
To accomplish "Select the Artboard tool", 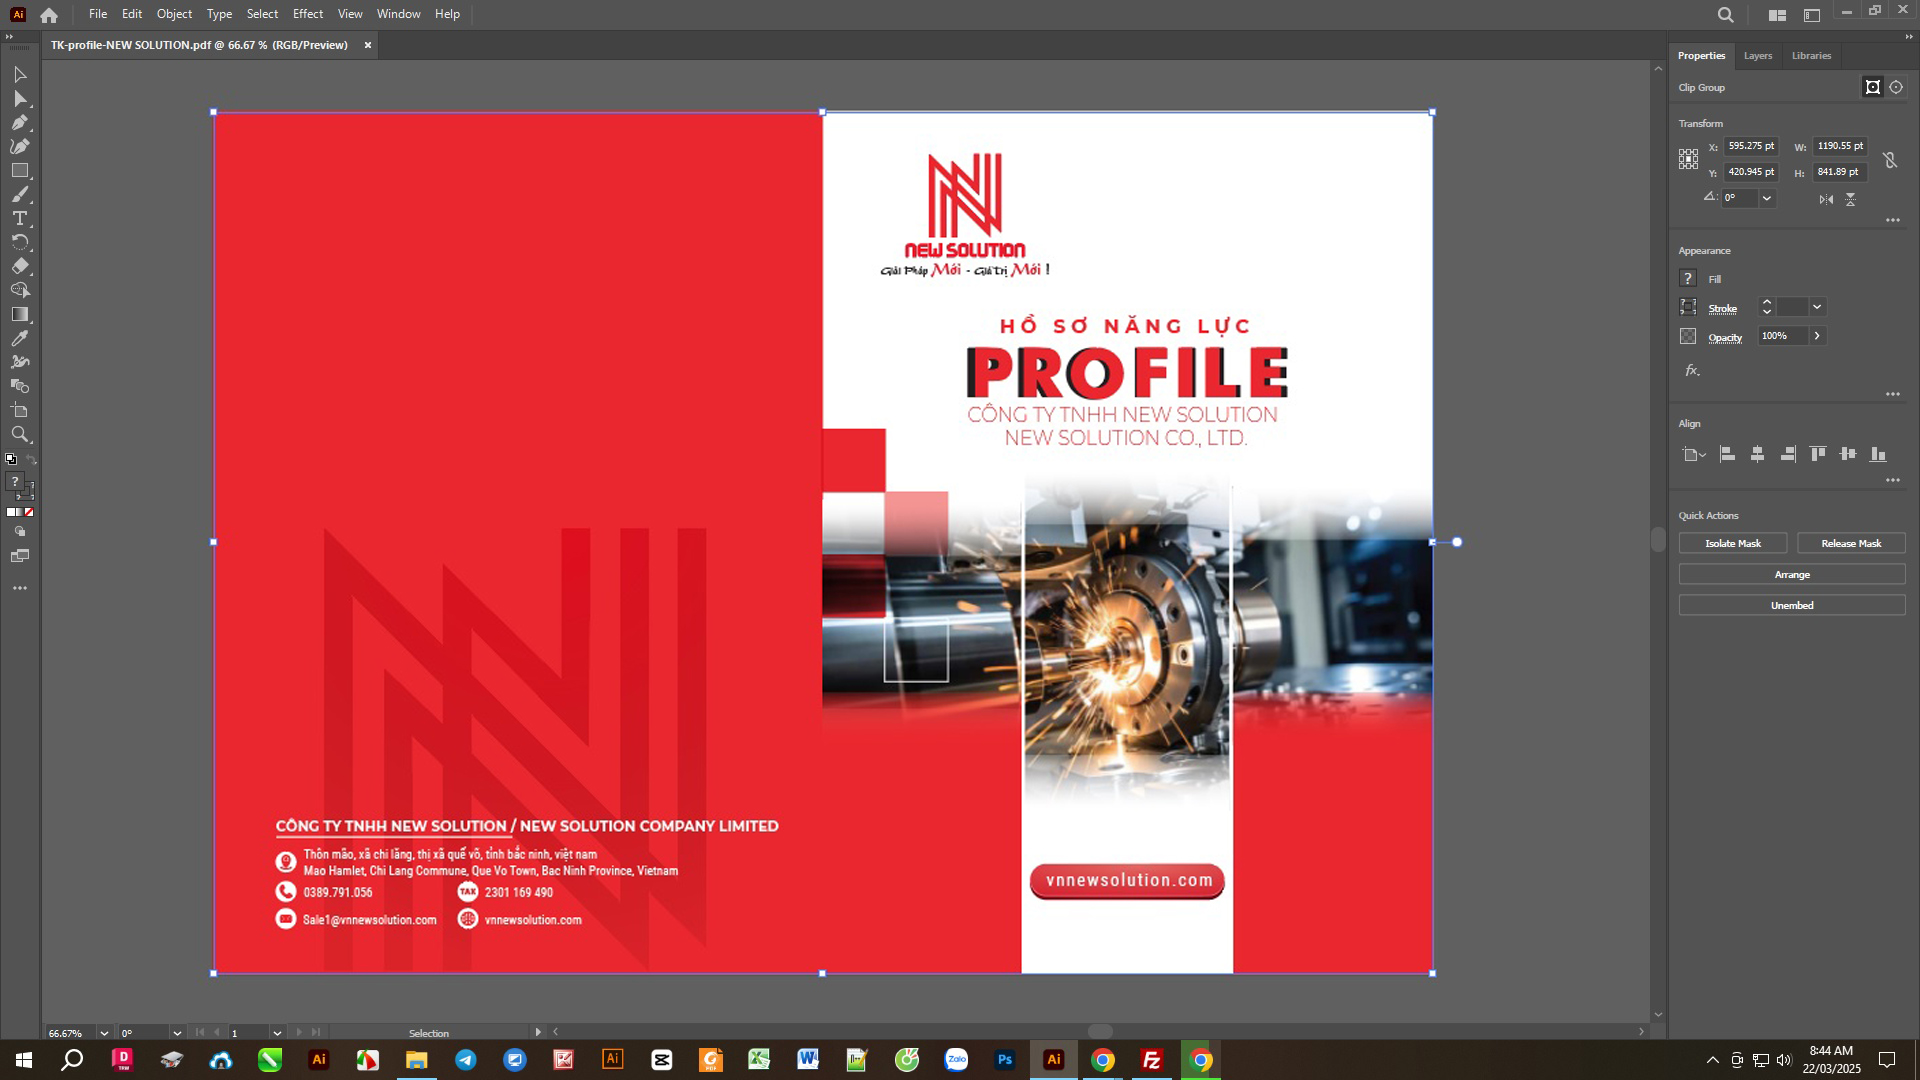I will [x=19, y=411].
